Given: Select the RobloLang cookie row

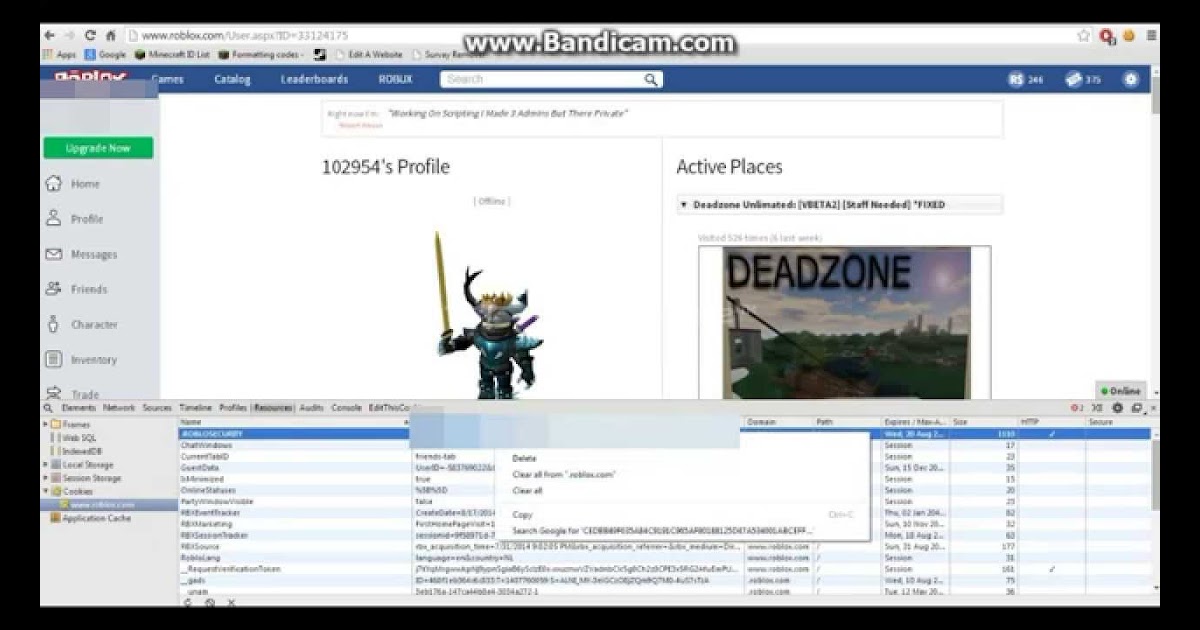Looking at the screenshot, I should tap(665, 557).
